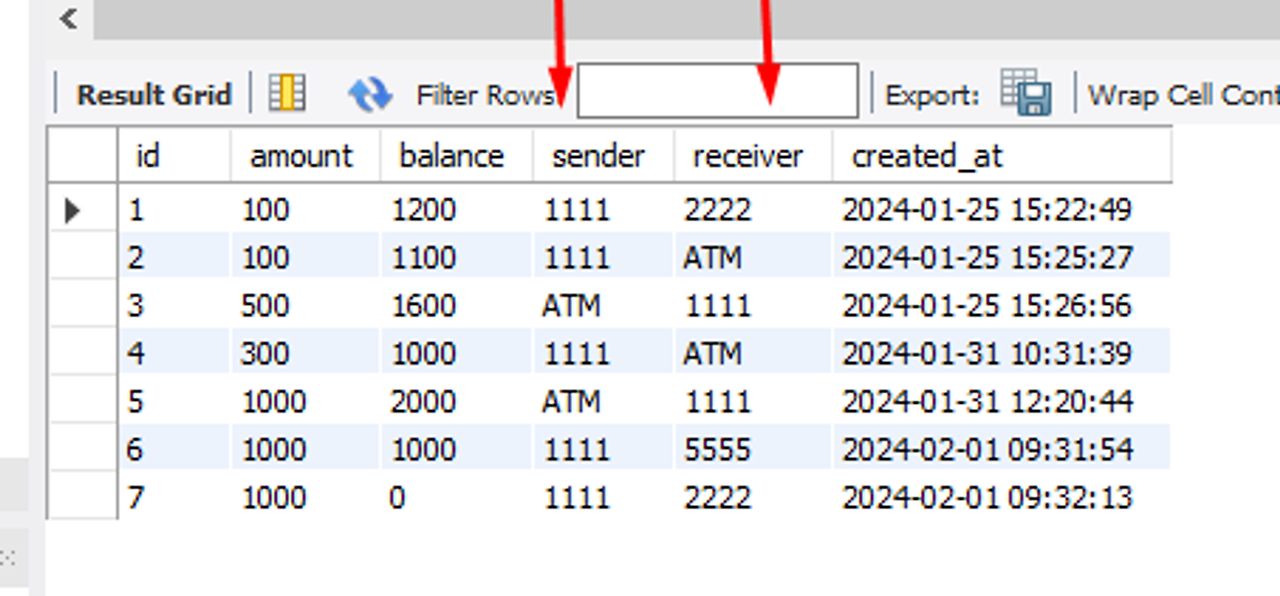Select id cell with value 1

(174, 210)
